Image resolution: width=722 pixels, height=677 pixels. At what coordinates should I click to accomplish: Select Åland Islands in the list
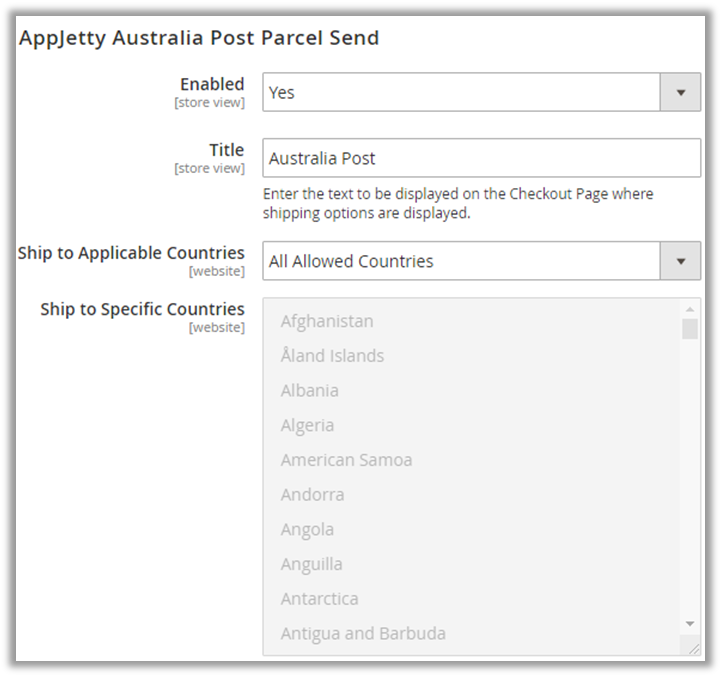(x=332, y=356)
